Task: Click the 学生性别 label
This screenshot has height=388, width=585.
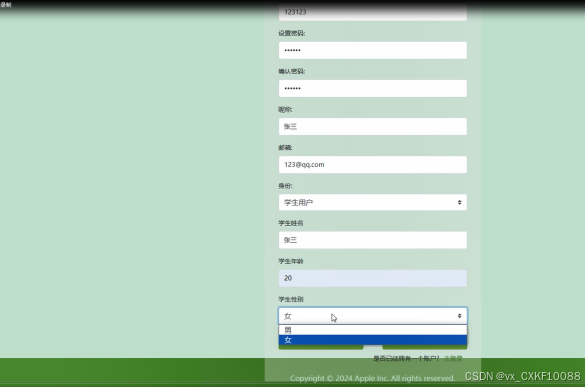Action: 291,299
